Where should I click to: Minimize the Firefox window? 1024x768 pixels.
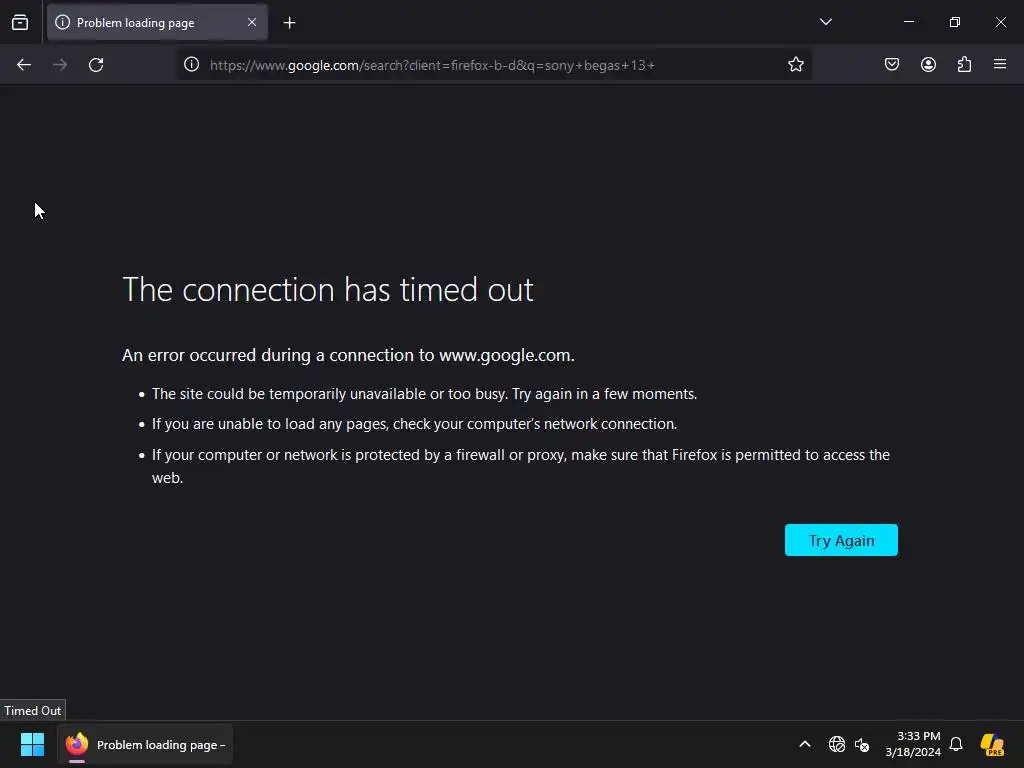click(908, 22)
